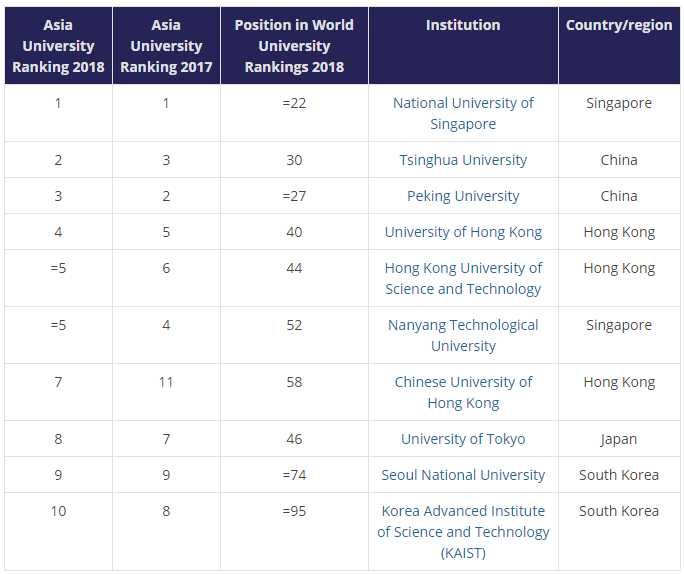Click Nanyang Technological University link
Viewport: 684px width, 574px height.
pyautogui.click(x=463, y=335)
